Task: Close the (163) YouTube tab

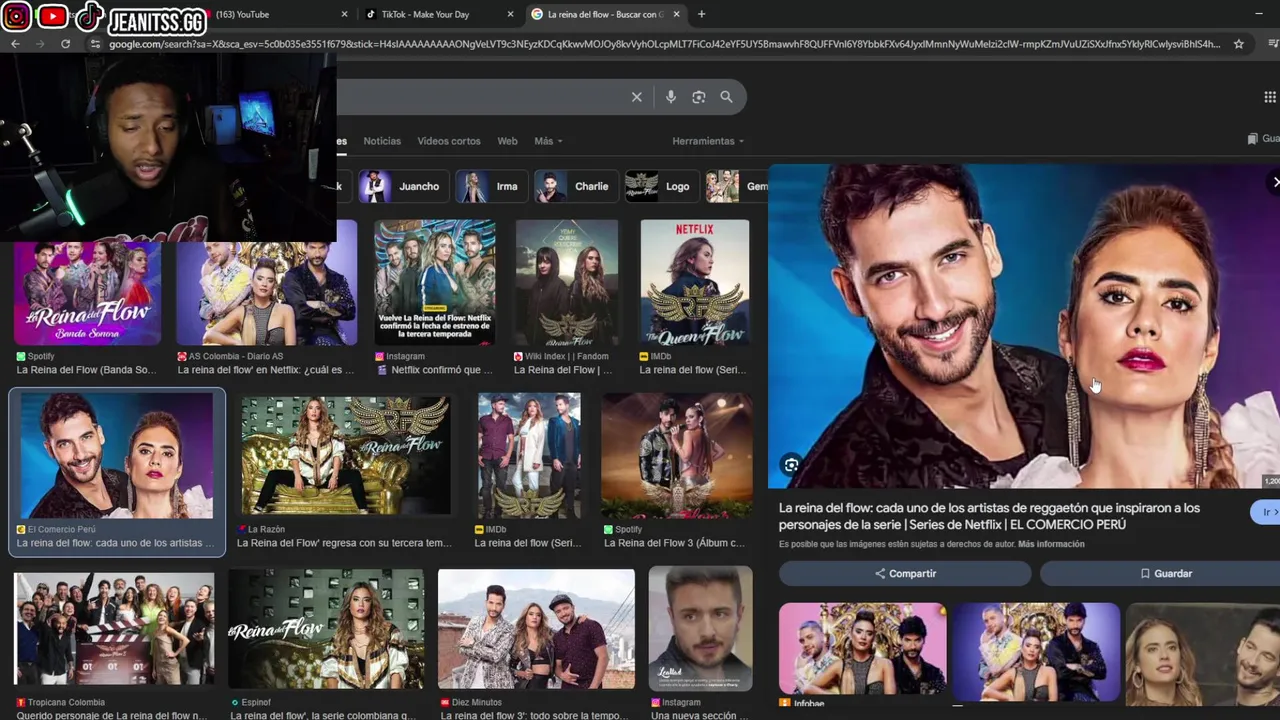Action: point(345,14)
